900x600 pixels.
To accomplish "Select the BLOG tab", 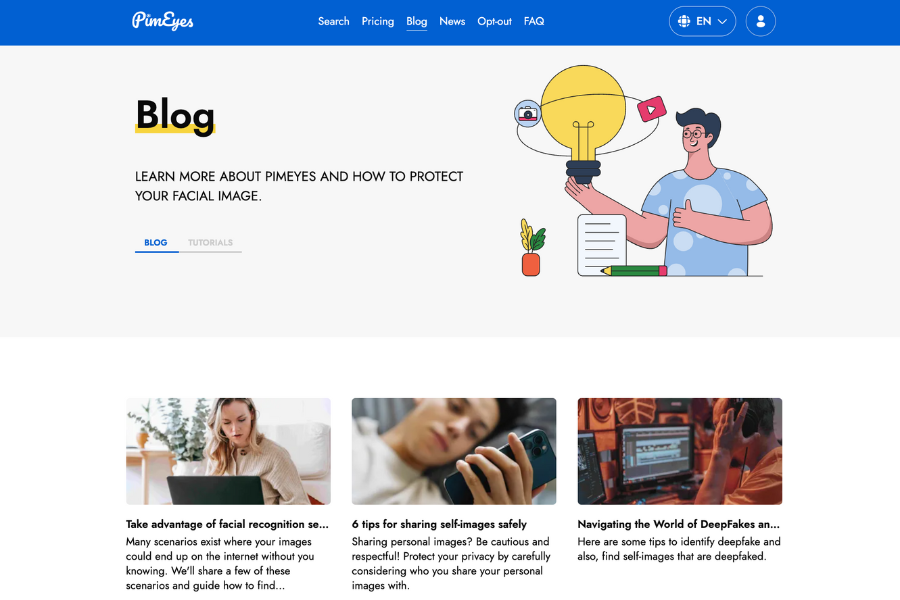I will [156, 243].
